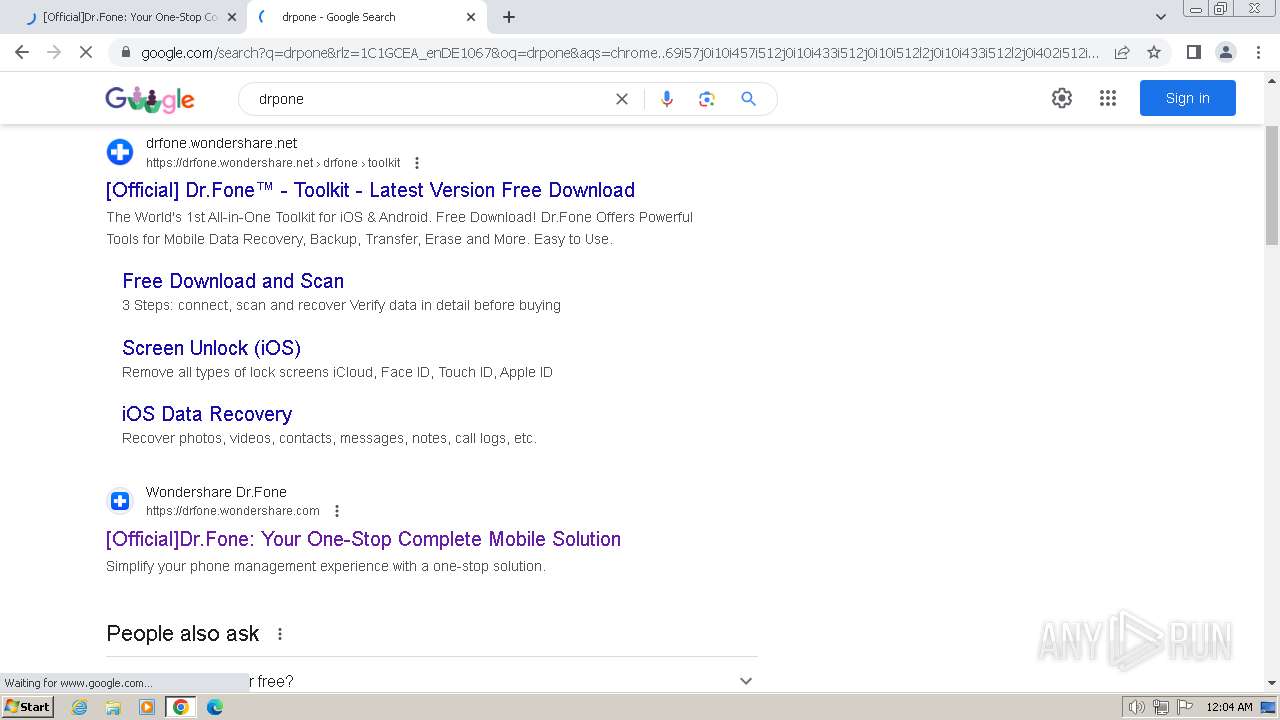This screenshot has height=720, width=1280.
Task: Click the Wondershare Dr.Fone site name
Action: 216,492
